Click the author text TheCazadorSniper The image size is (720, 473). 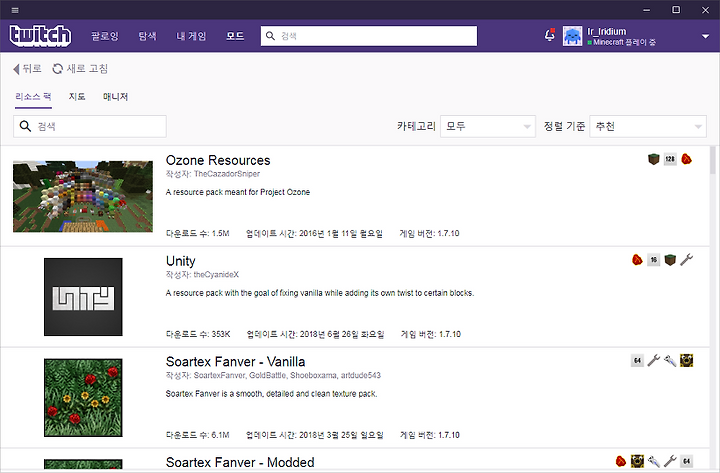(x=227, y=174)
